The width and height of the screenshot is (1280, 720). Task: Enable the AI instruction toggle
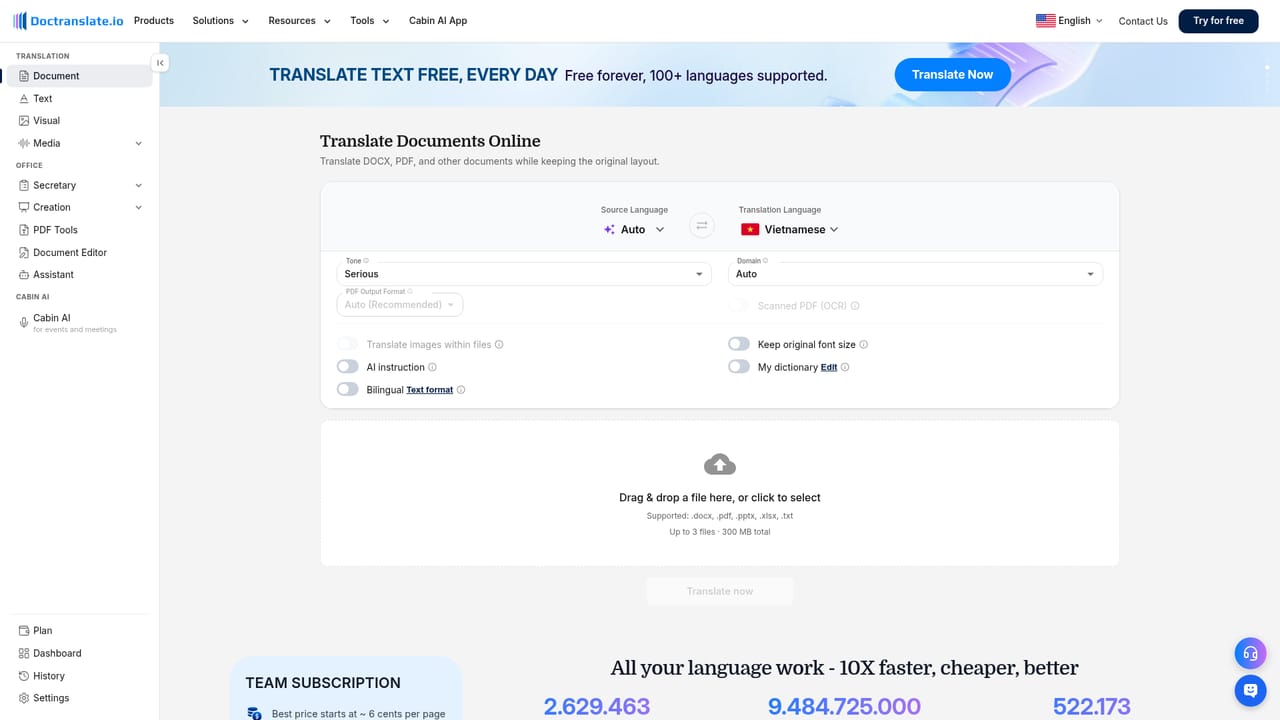pos(347,367)
